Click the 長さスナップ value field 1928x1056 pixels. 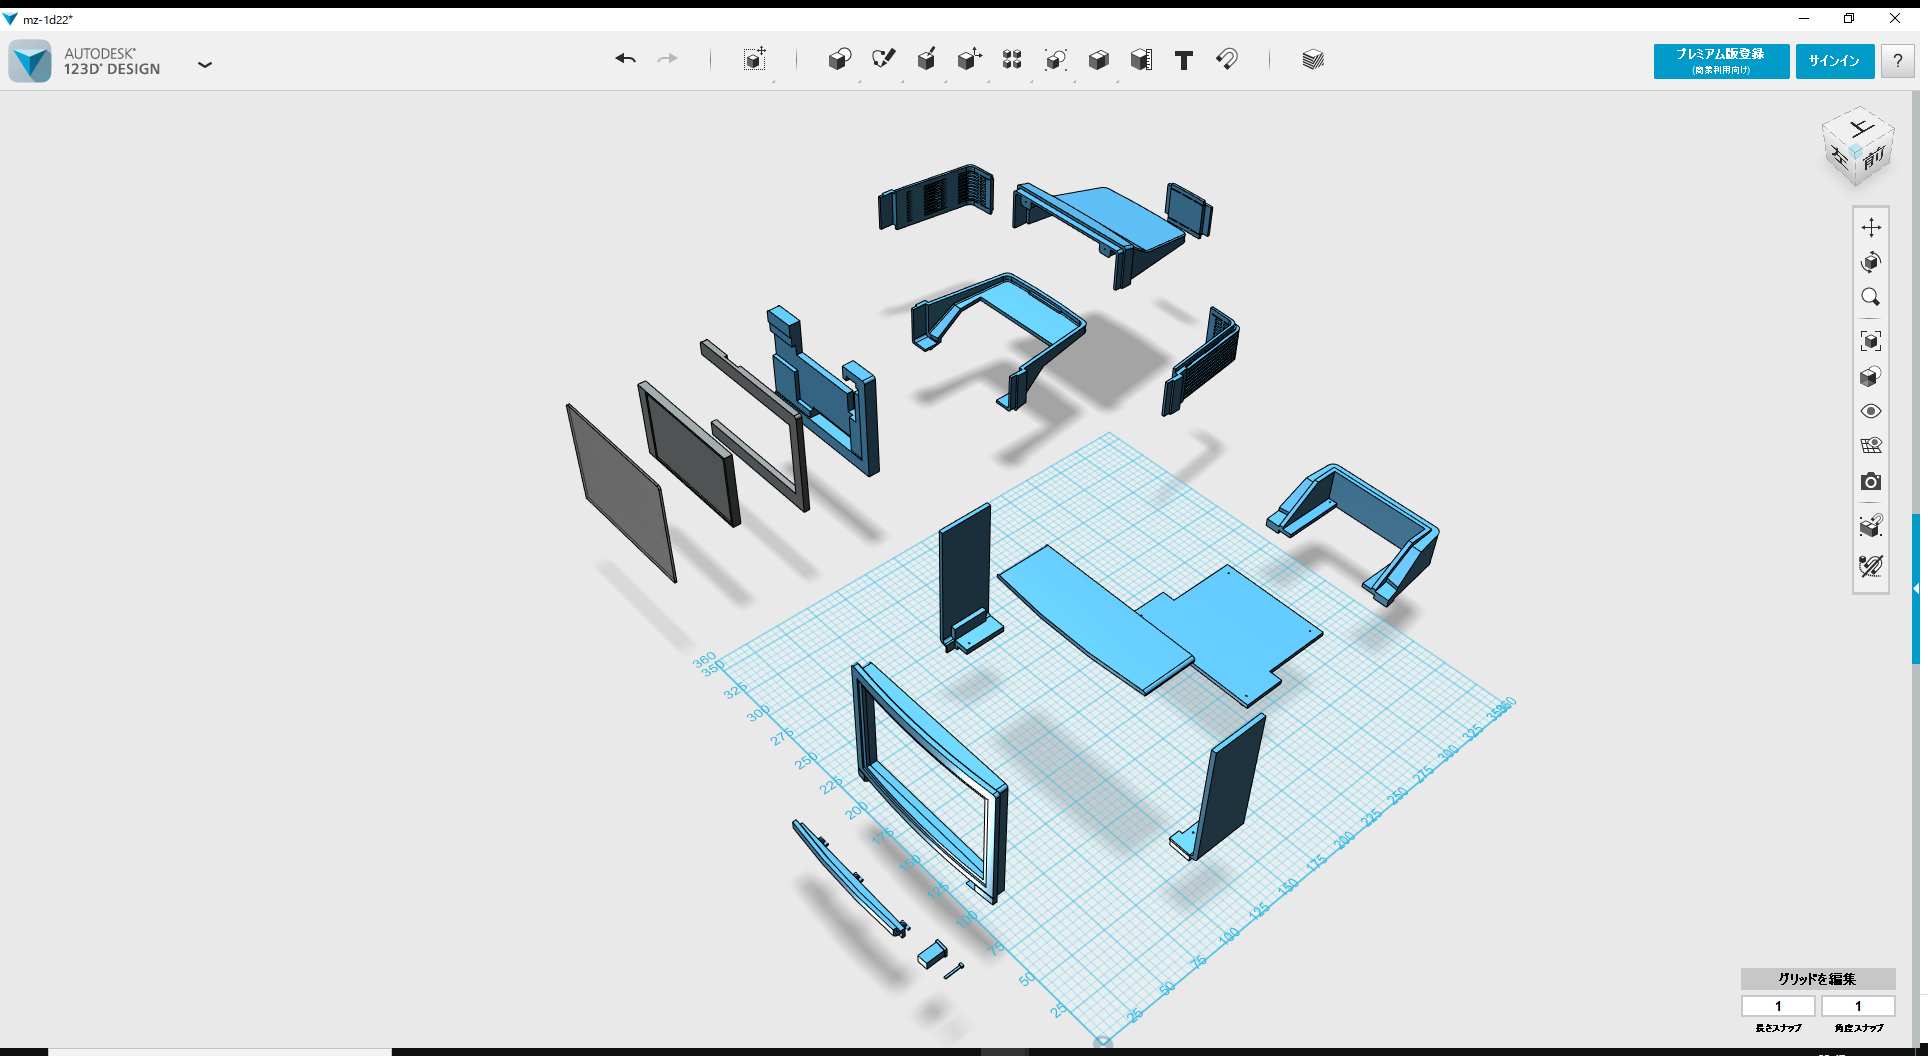[x=1778, y=1006]
